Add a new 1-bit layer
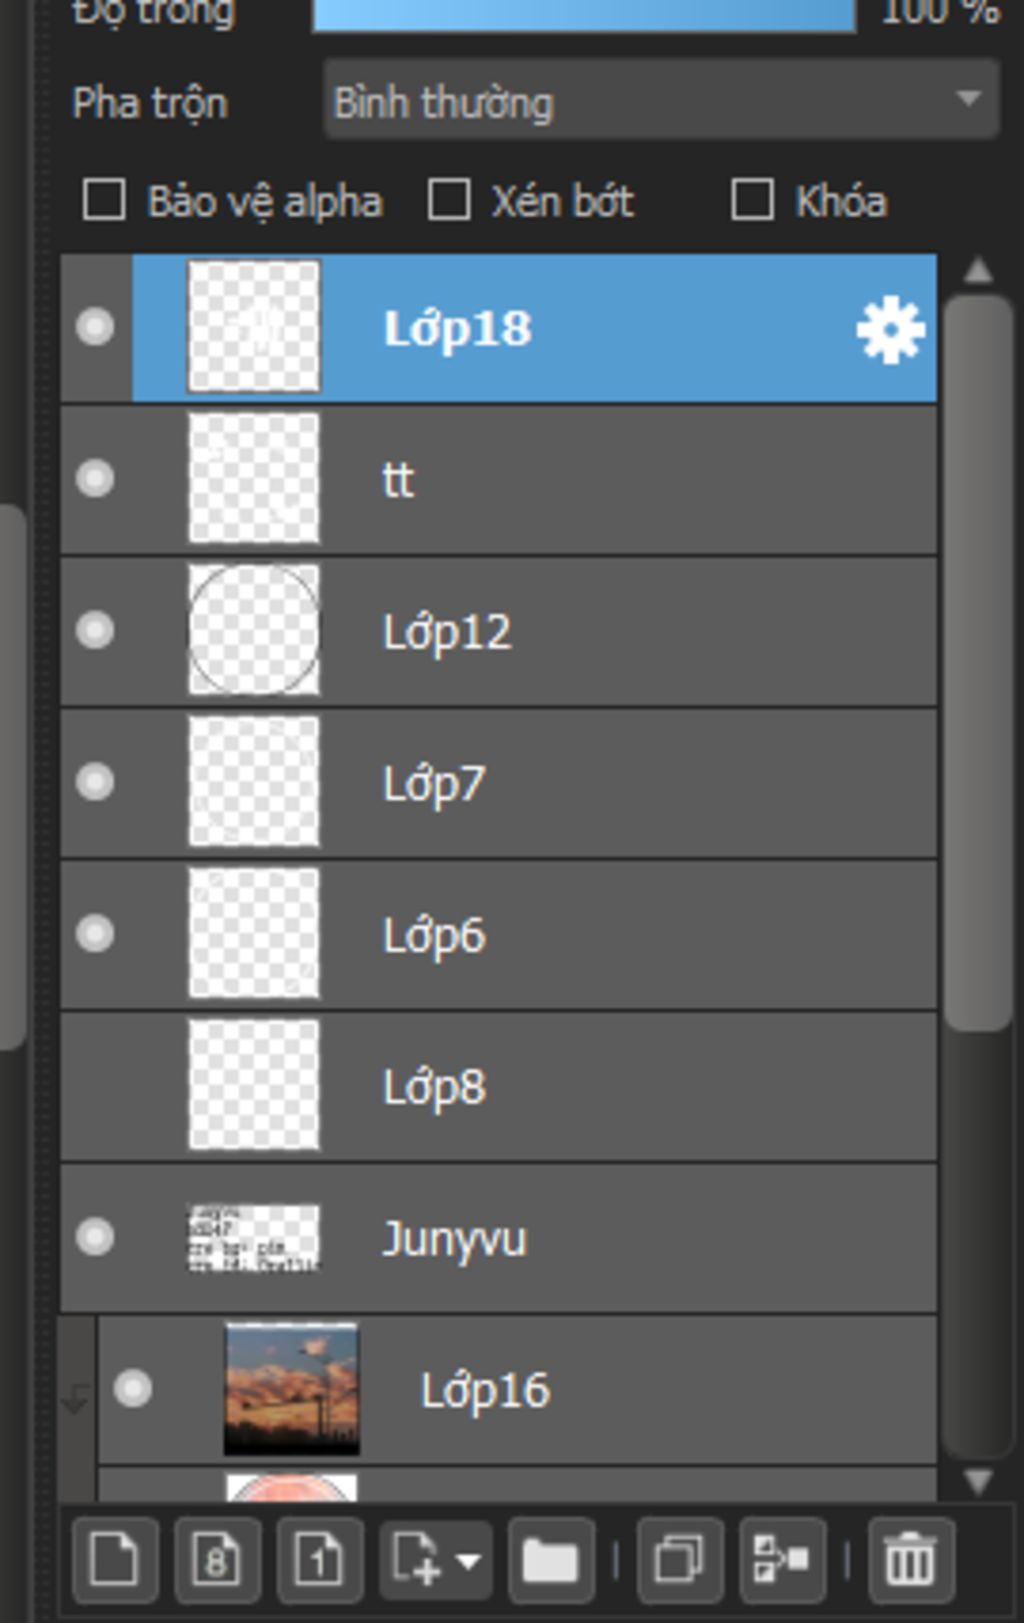The width and height of the screenshot is (1024, 1623). pos(319,1559)
